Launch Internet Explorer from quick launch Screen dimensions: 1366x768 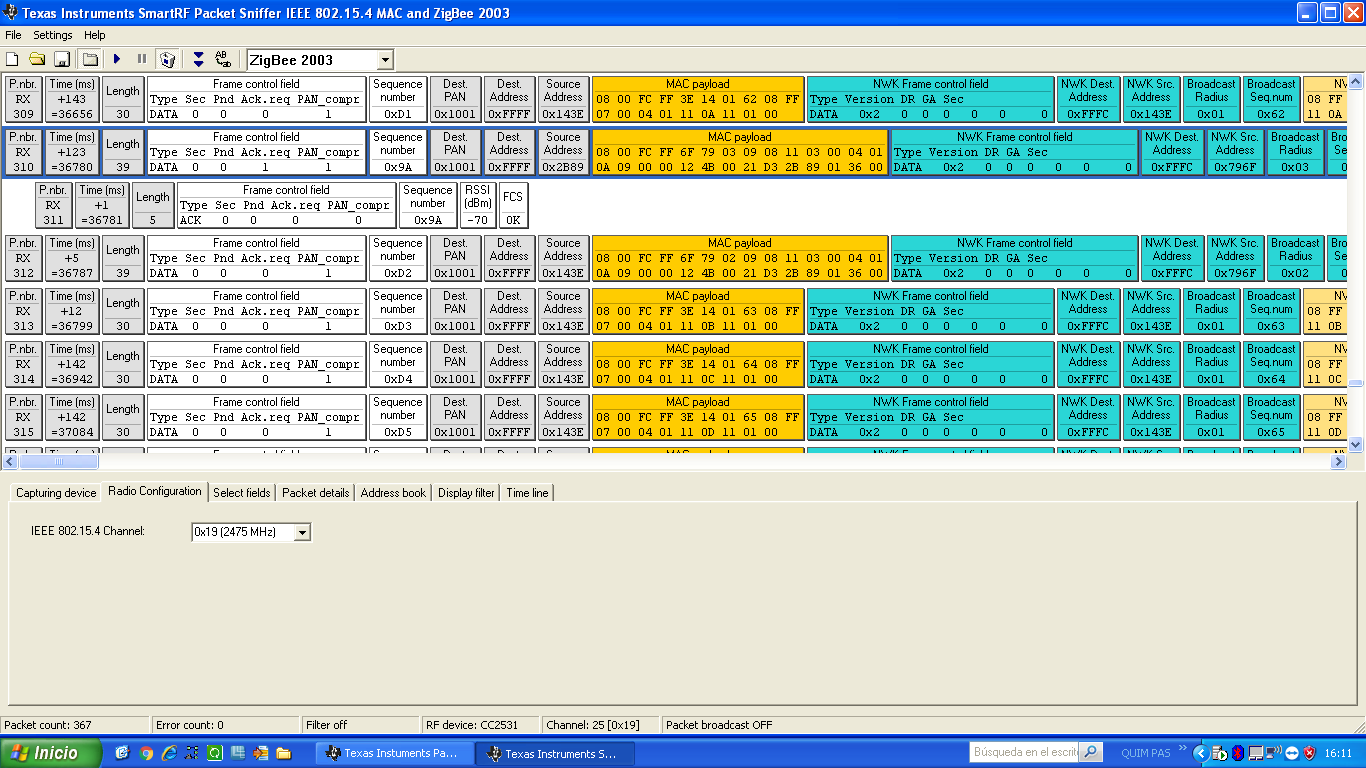click(x=169, y=753)
